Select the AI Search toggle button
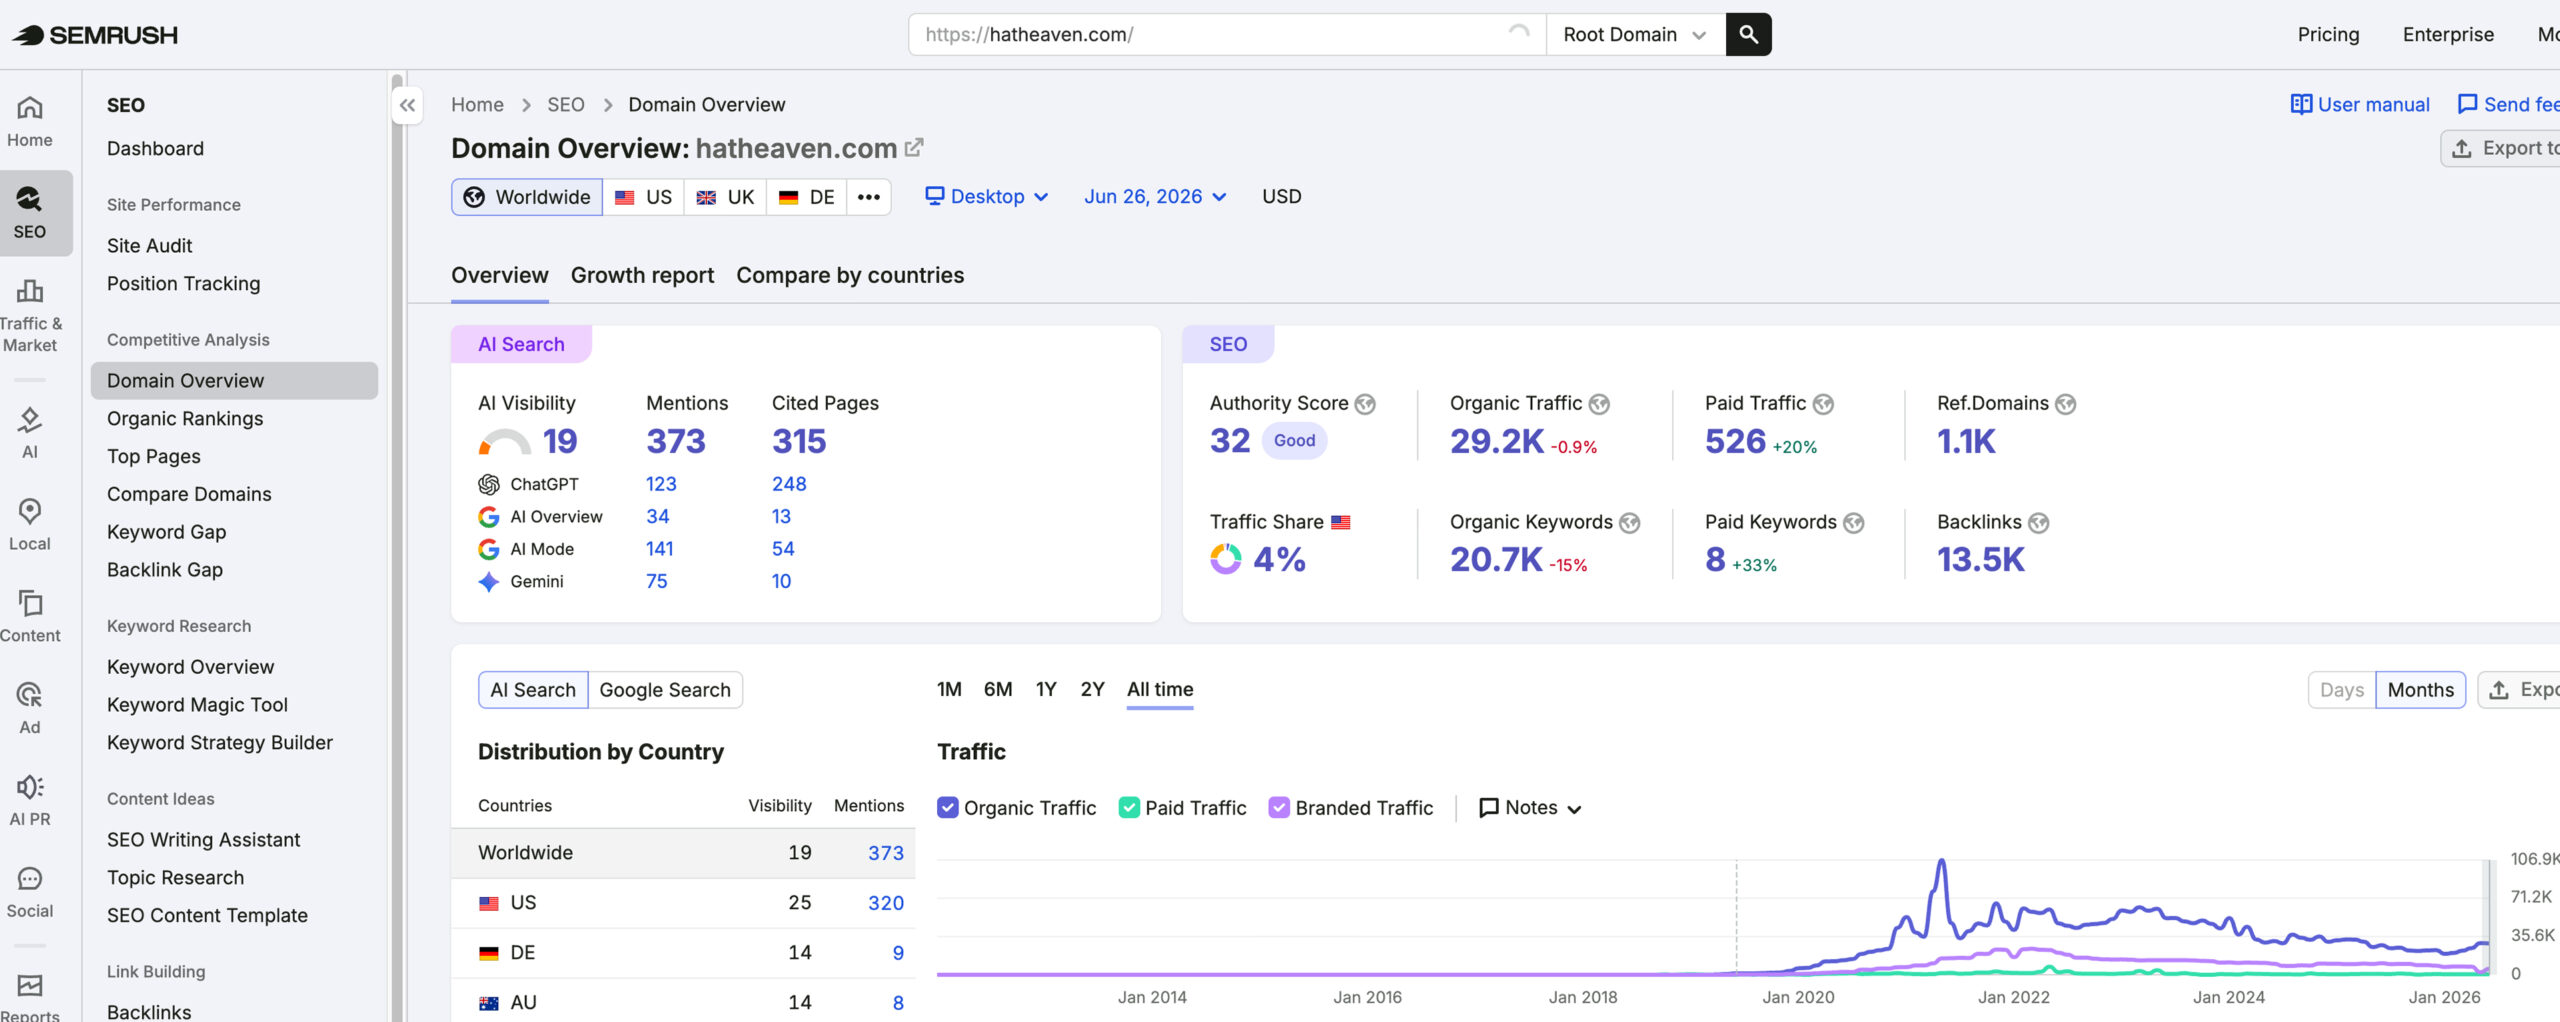 (533, 690)
